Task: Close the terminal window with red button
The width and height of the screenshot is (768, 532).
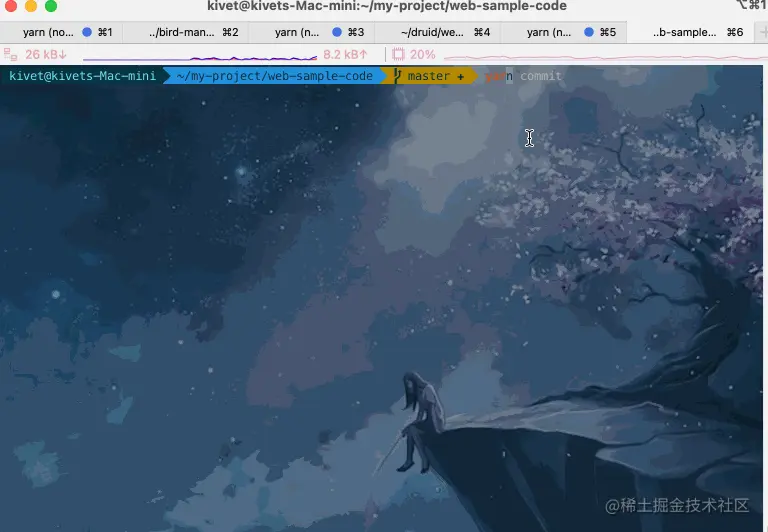Action: point(10,5)
